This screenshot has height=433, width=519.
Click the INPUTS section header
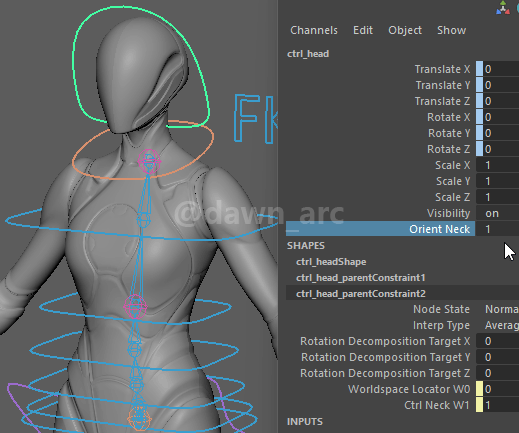point(305,422)
